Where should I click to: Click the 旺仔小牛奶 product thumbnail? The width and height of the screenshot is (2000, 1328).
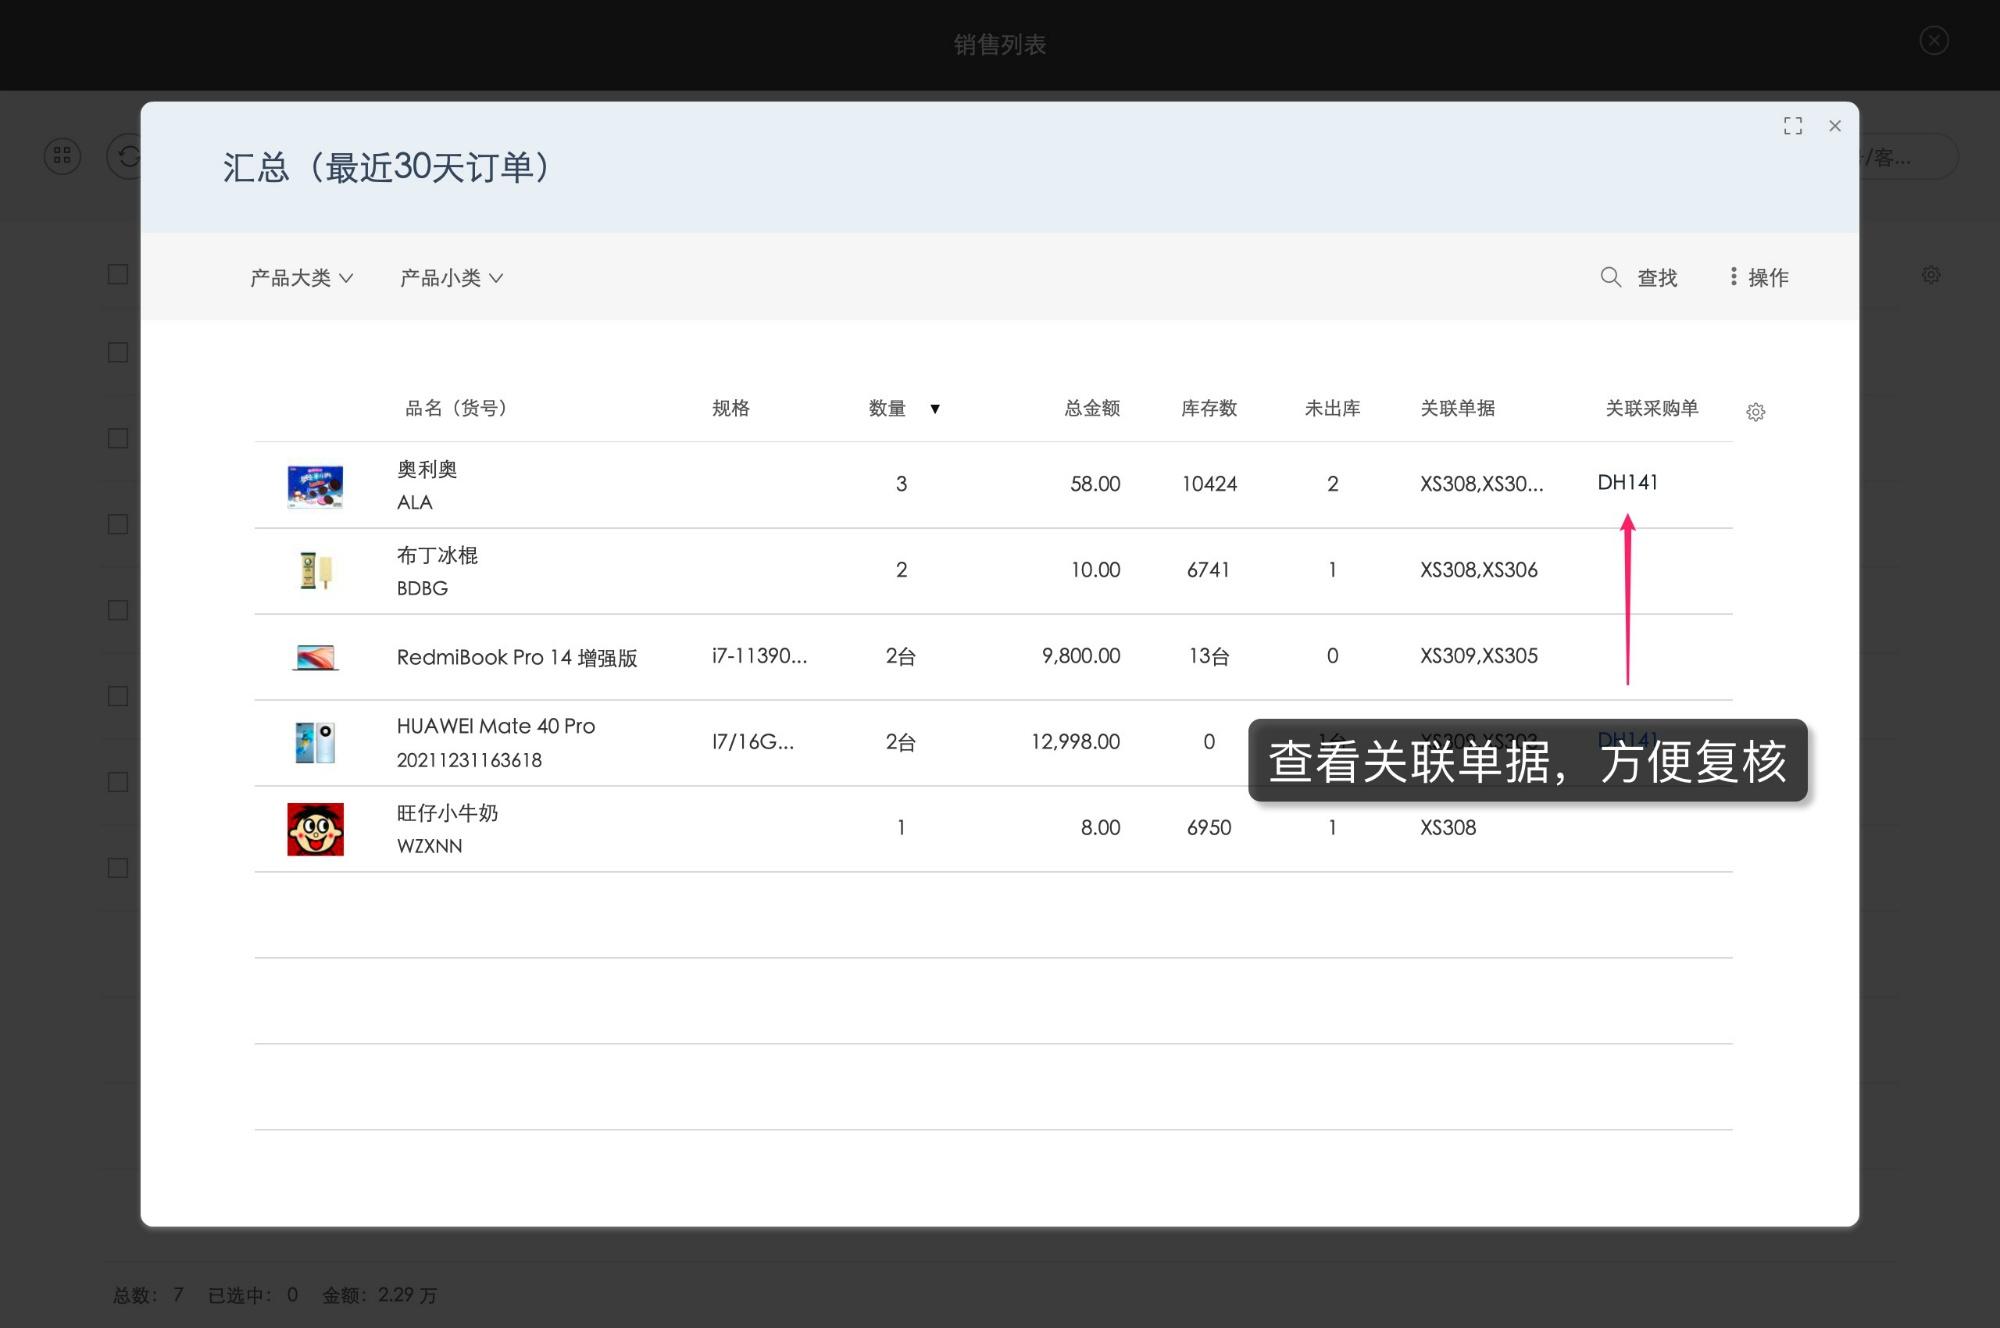[315, 829]
